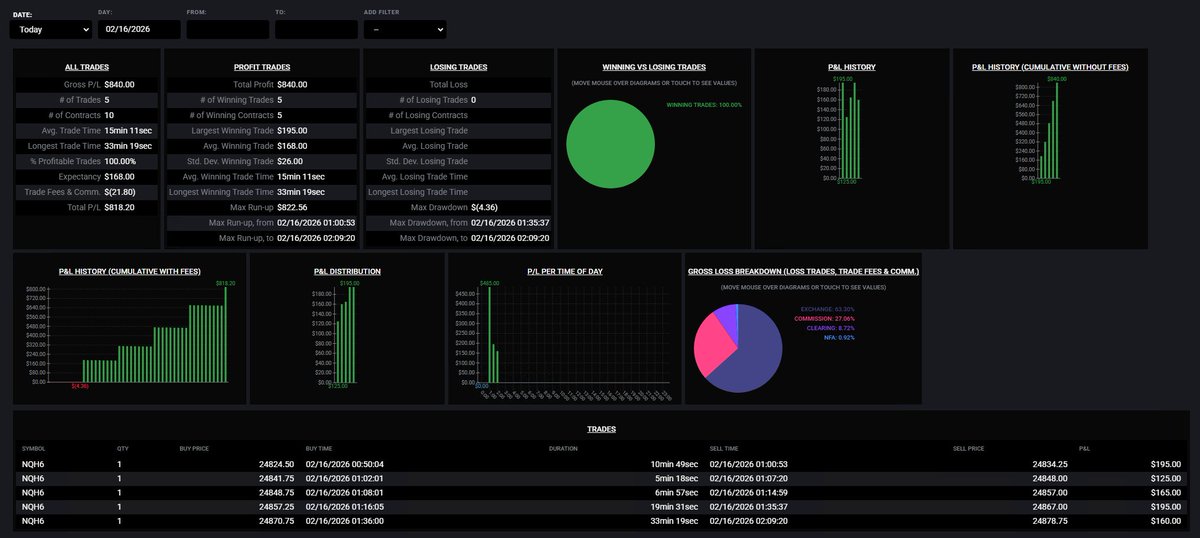This screenshot has height=538, width=1200.
Task: Click the Winning vs Losing Trades heading
Action: [654, 67]
